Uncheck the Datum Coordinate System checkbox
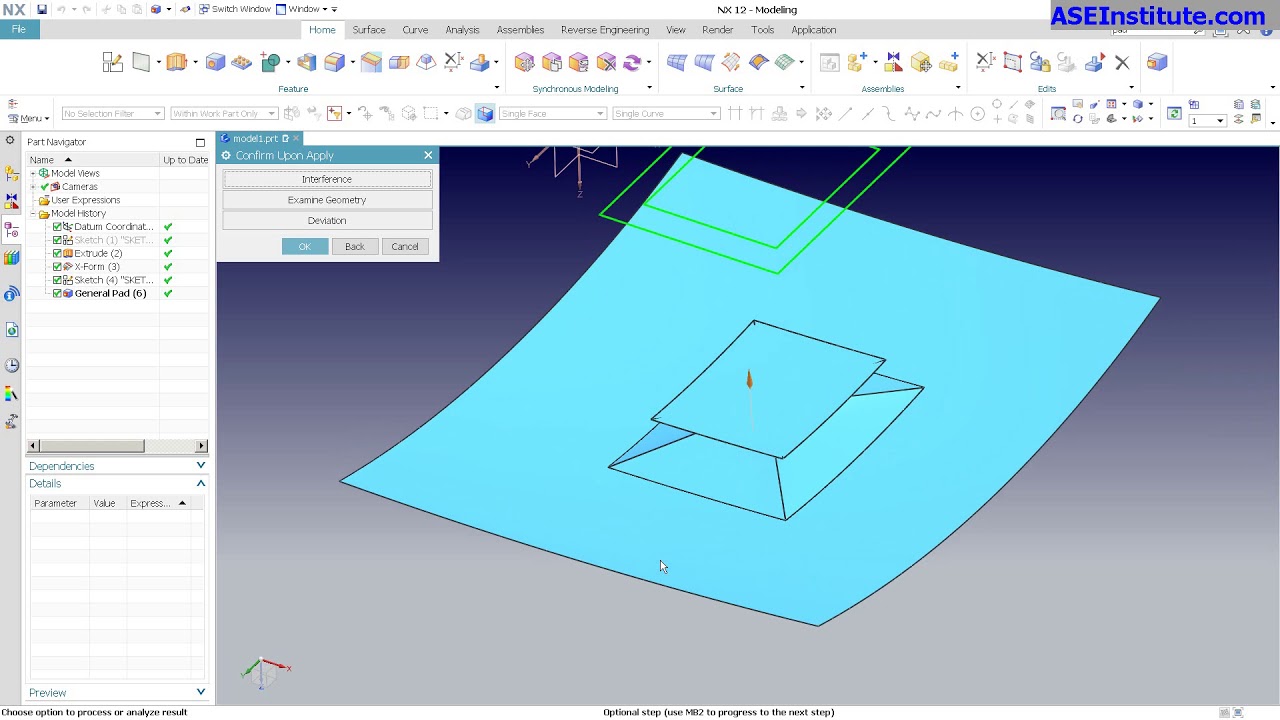The image size is (1280, 720). 57,227
